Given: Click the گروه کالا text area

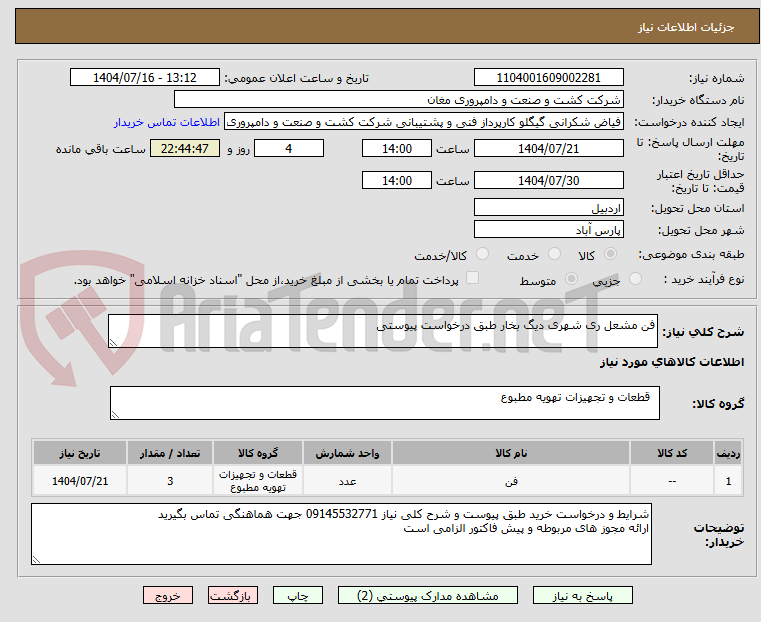Looking at the screenshot, I should [x=385, y=403].
